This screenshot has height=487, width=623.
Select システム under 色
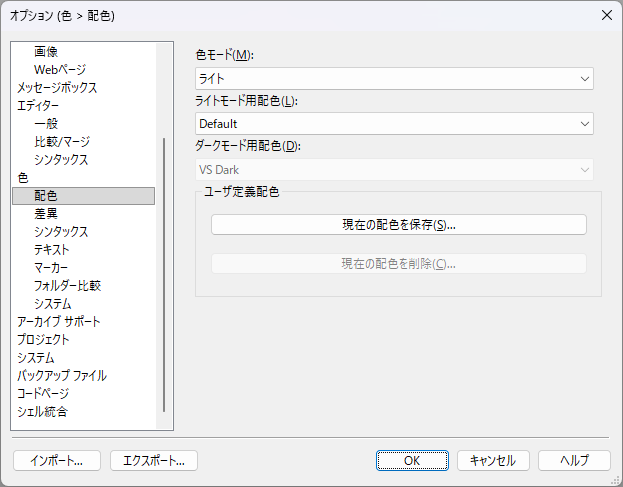tap(52, 304)
